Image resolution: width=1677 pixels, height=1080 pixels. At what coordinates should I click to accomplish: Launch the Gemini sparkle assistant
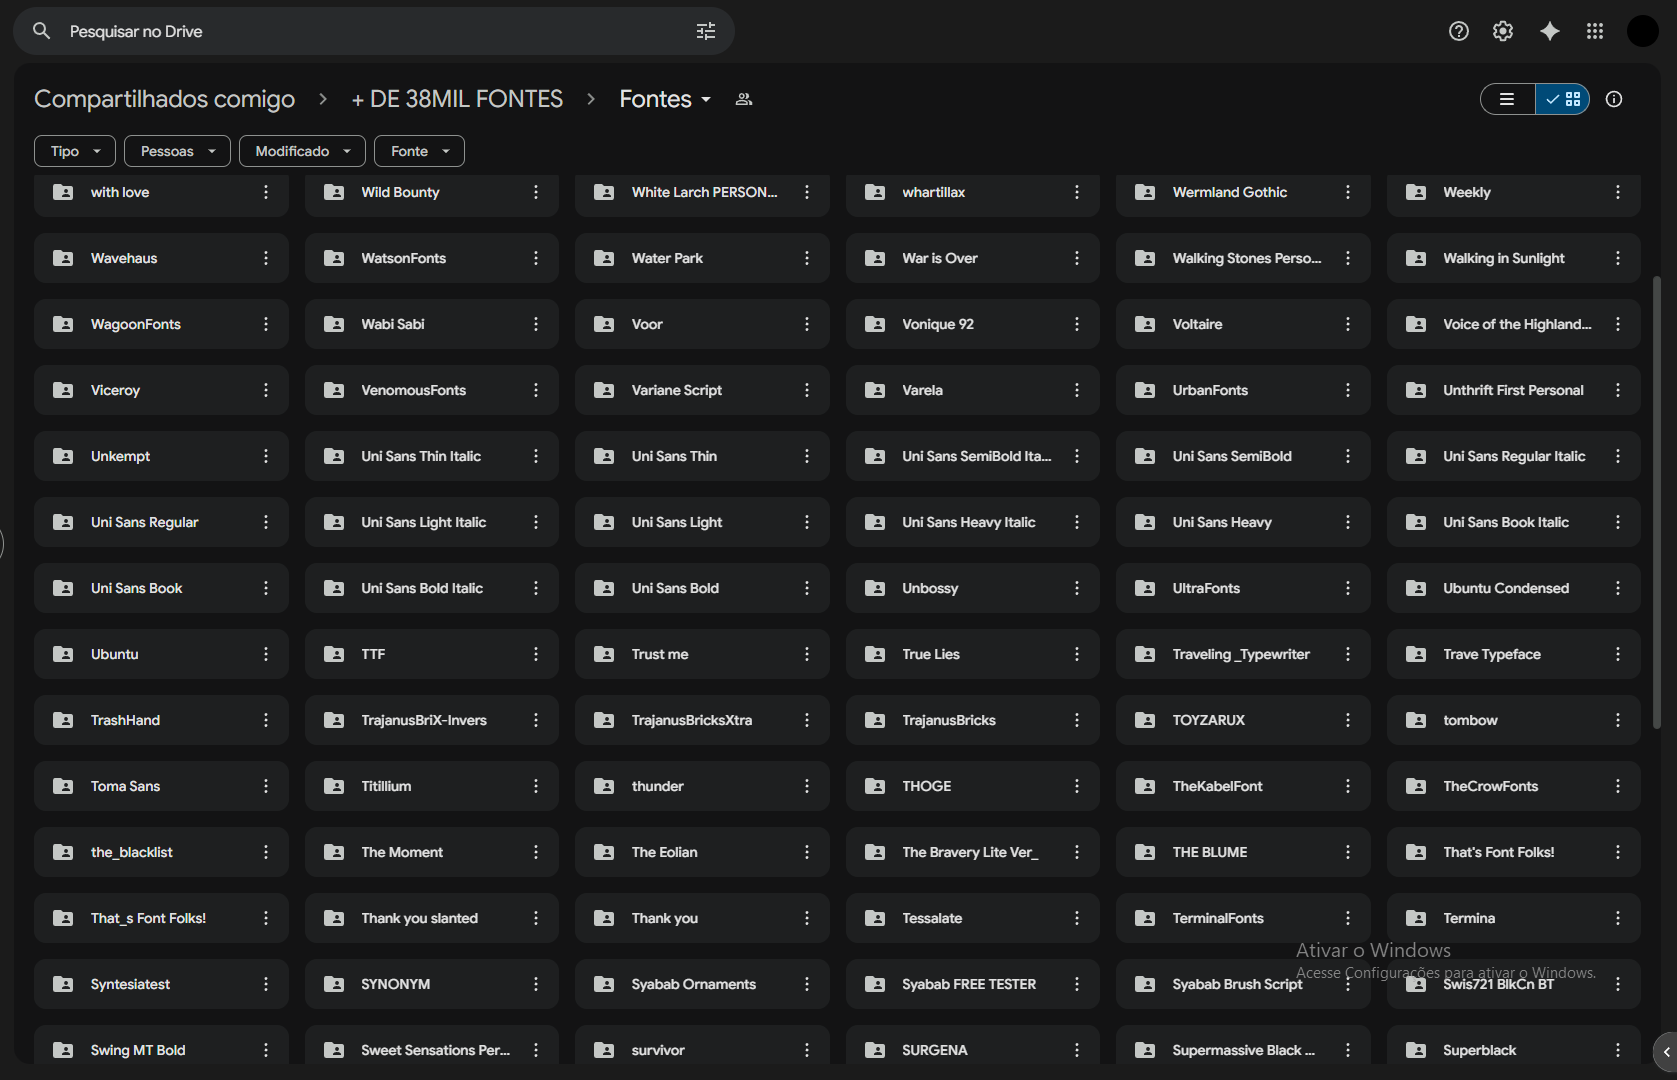pyautogui.click(x=1549, y=31)
